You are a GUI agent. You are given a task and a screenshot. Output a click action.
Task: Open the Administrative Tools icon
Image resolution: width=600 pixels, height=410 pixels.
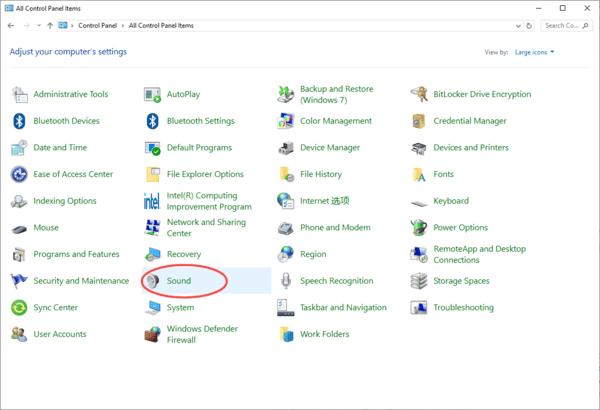point(19,95)
